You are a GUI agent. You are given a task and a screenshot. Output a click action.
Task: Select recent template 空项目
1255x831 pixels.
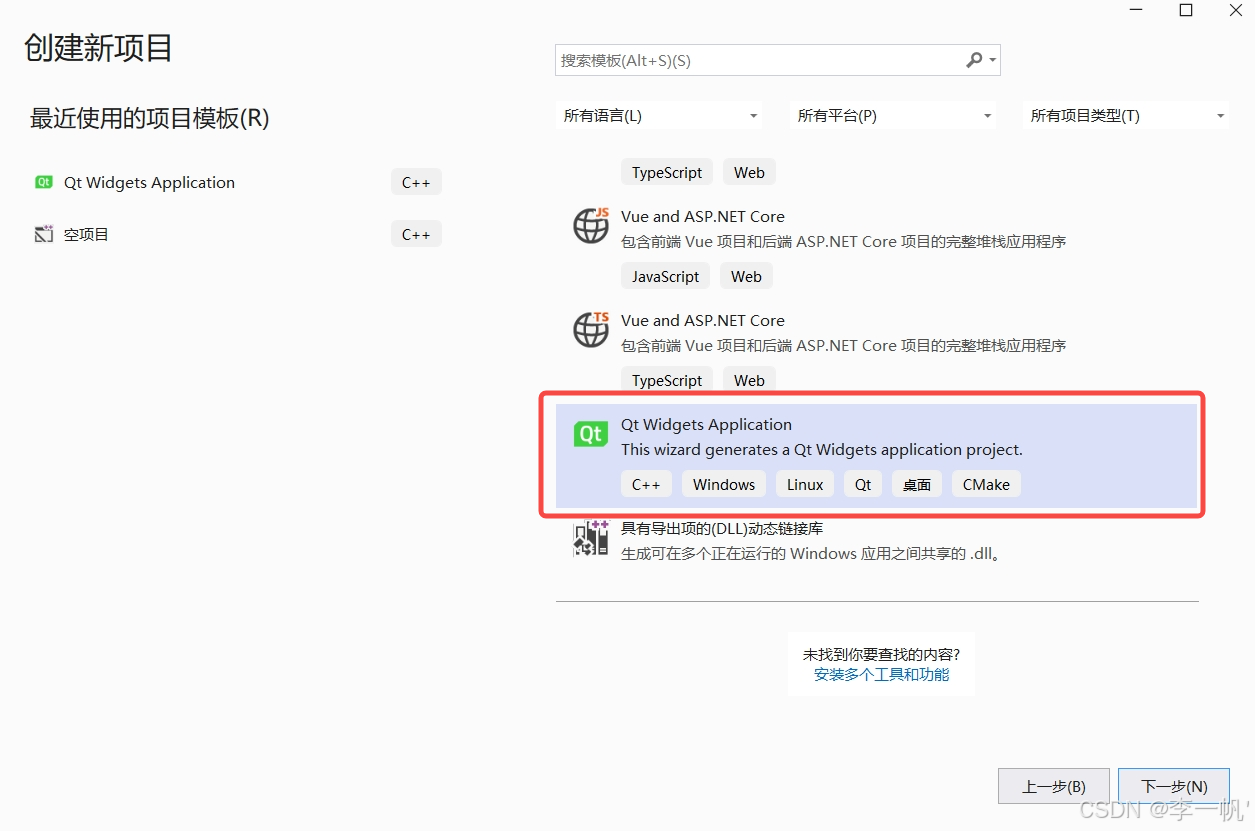[237, 234]
